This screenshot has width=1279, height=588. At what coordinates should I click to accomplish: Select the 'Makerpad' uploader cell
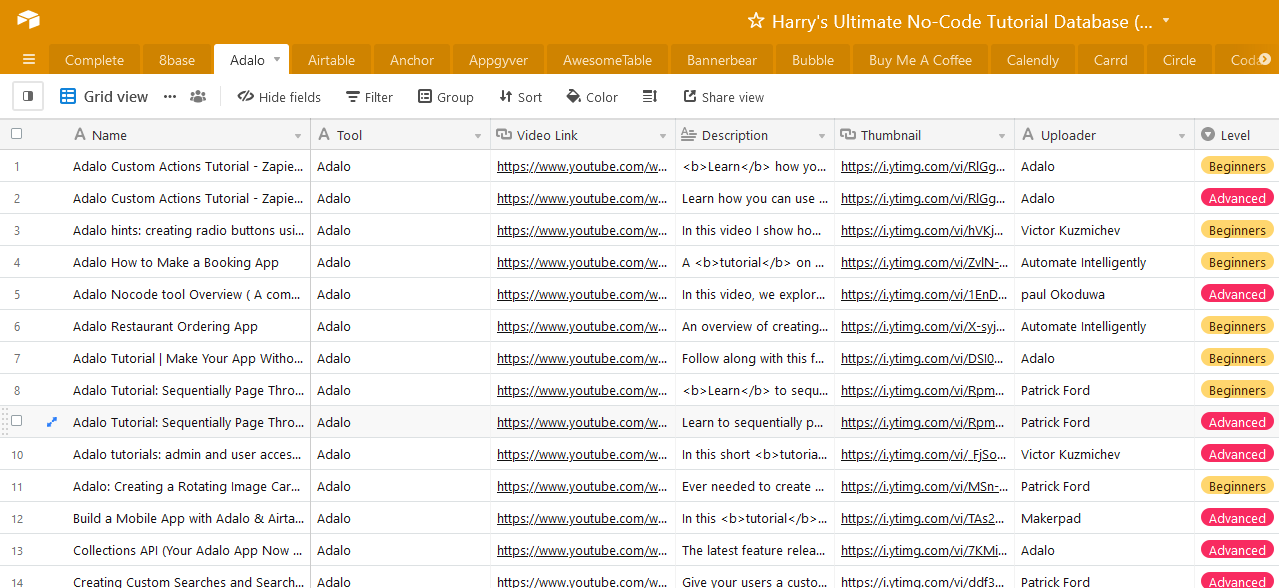click(x=1104, y=518)
